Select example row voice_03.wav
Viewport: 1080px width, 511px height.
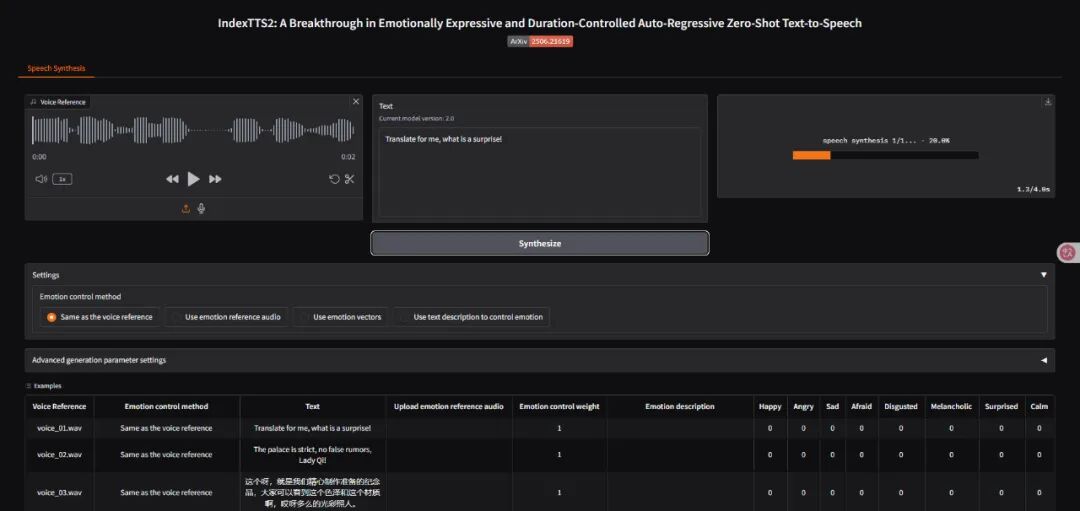click(59, 492)
